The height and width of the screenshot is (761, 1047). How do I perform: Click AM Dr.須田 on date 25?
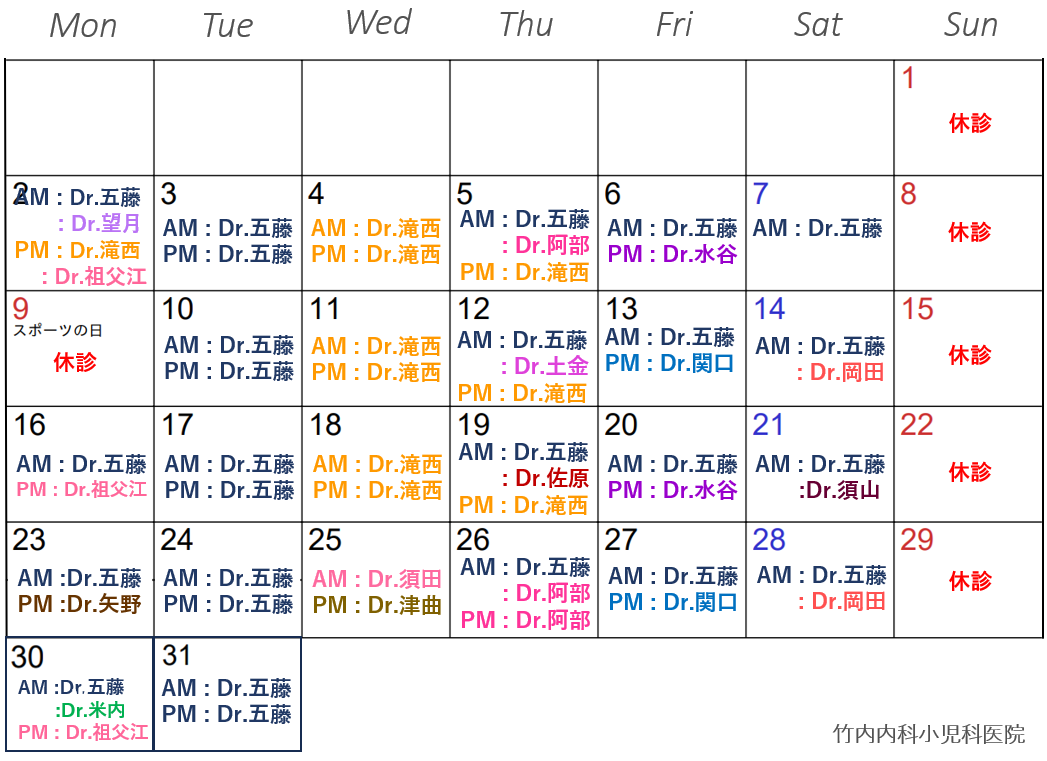[x=377, y=579]
